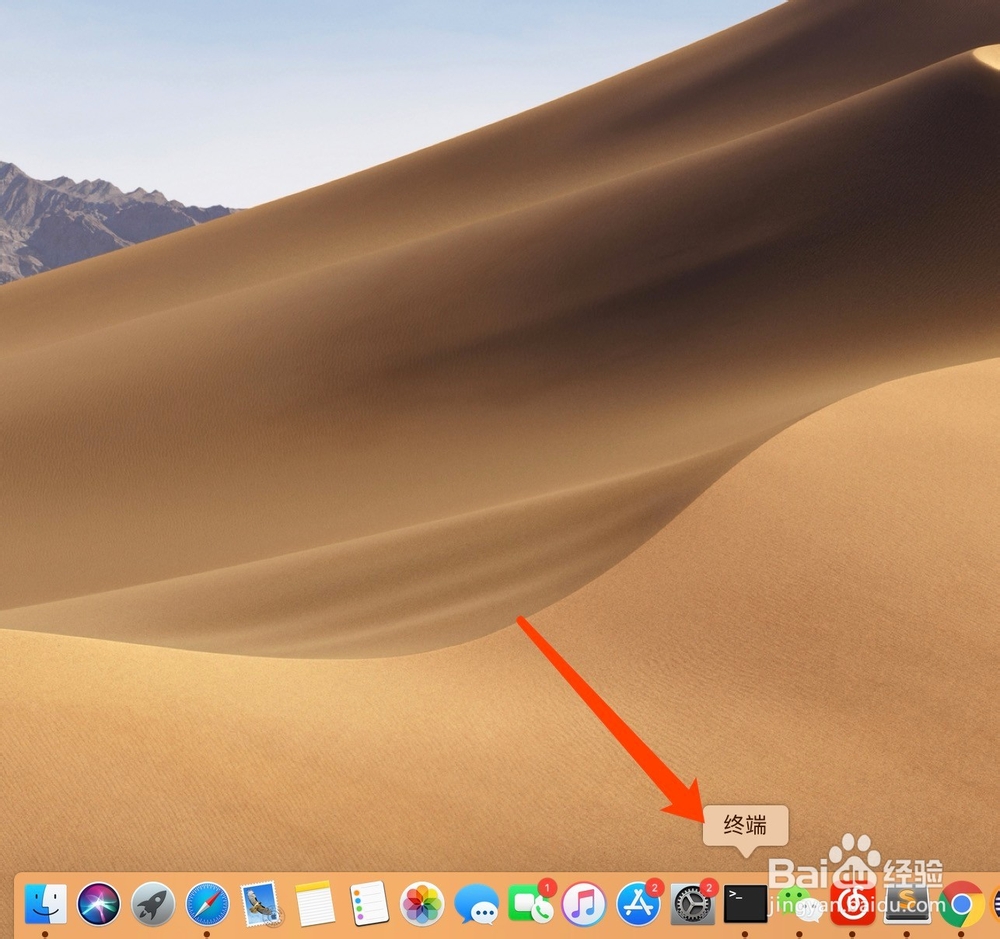Image resolution: width=1000 pixels, height=939 pixels.
Task: Open Finder
Action: point(45,905)
